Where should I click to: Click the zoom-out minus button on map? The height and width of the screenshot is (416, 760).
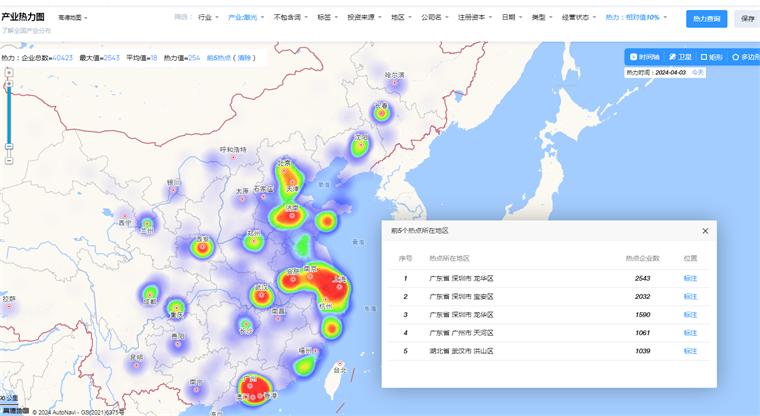[9, 147]
